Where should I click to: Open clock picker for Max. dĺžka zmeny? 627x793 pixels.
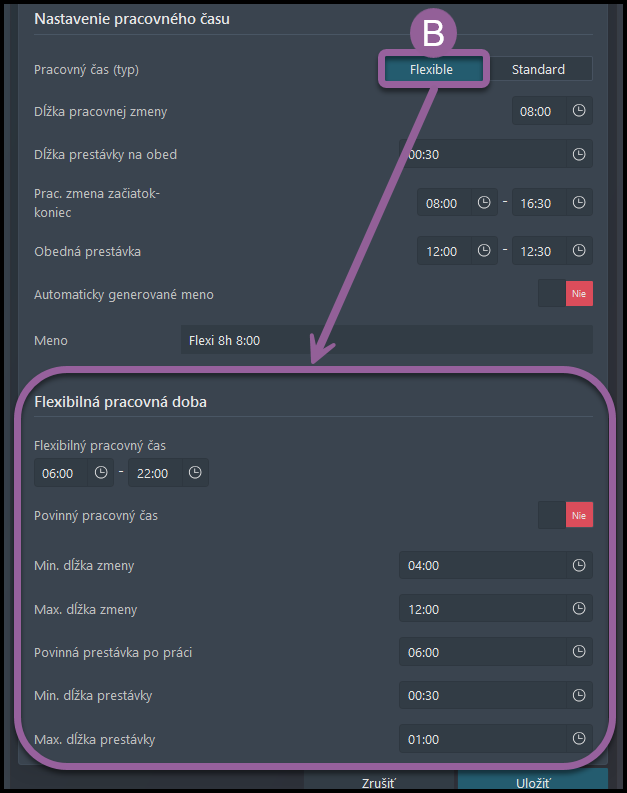[x=579, y=608]
